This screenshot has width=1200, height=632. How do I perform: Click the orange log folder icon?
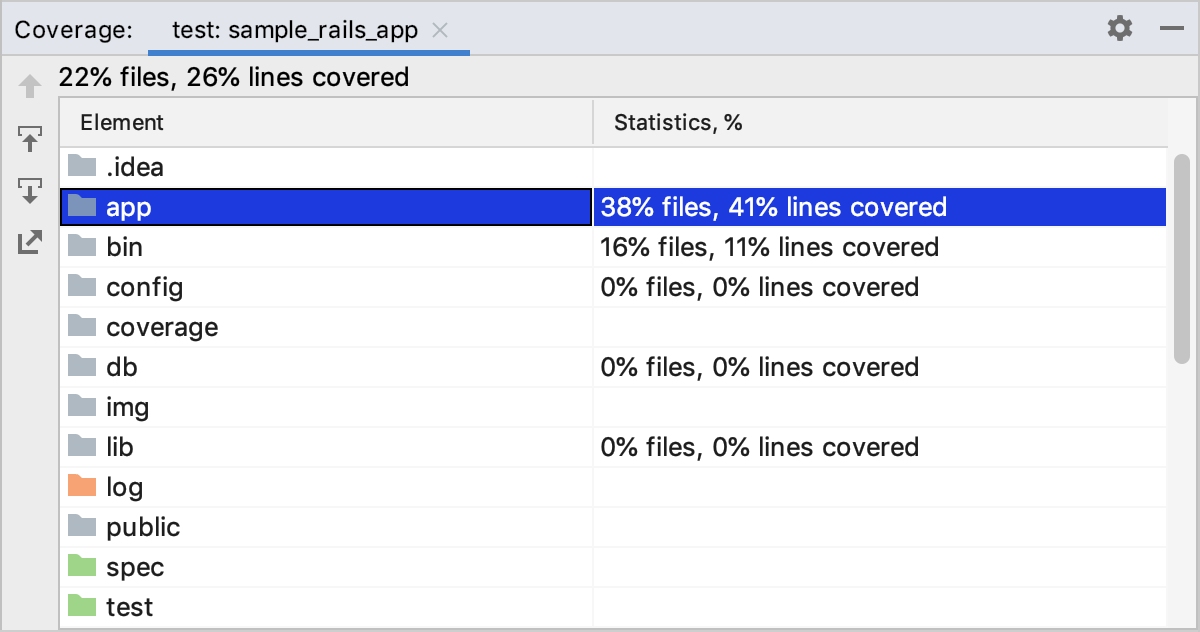(83, 487)
